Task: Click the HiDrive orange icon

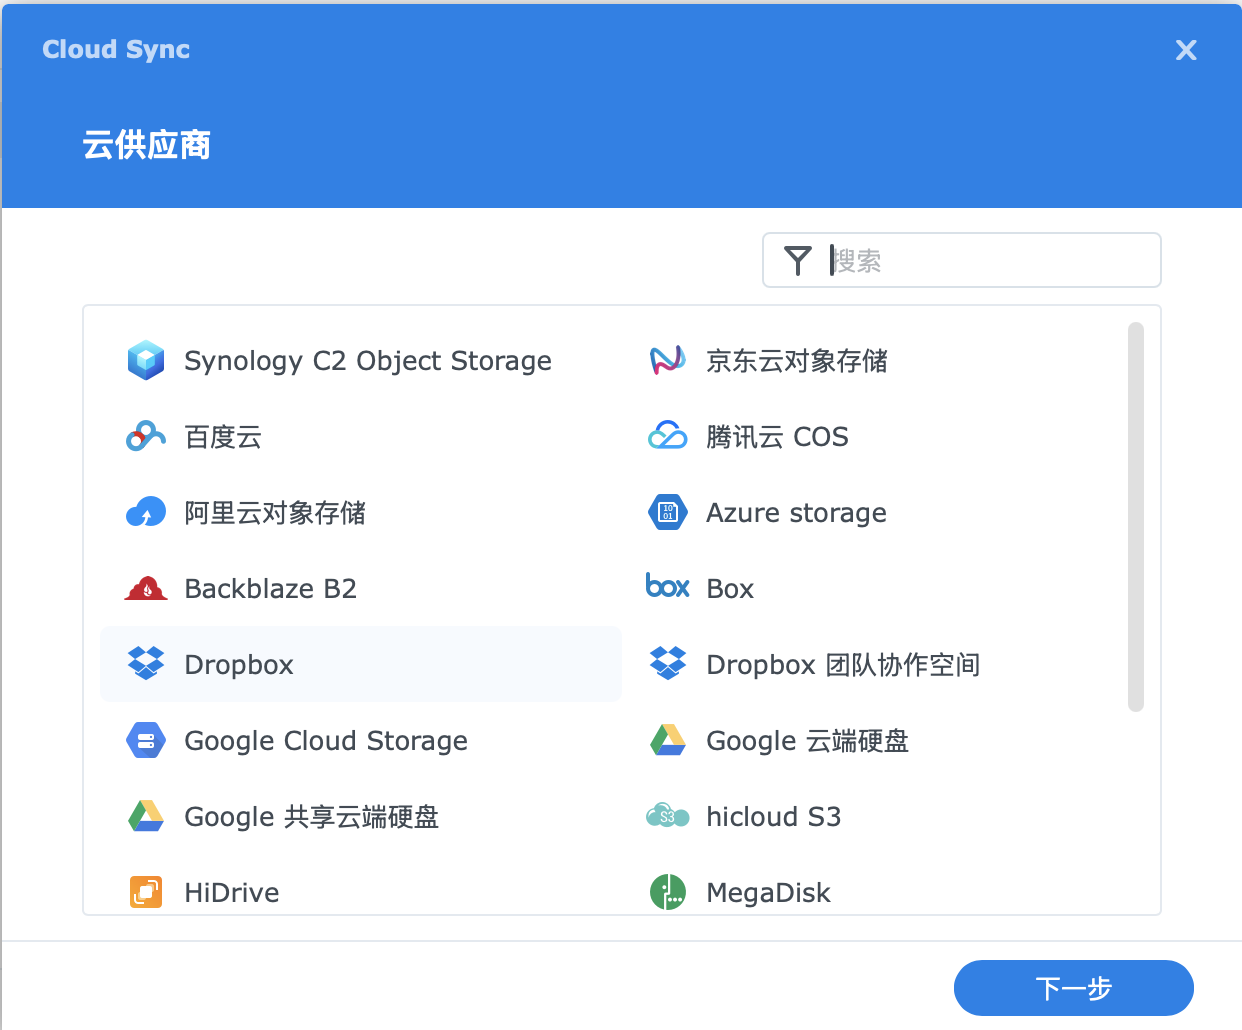Action: tap(146, 892)
